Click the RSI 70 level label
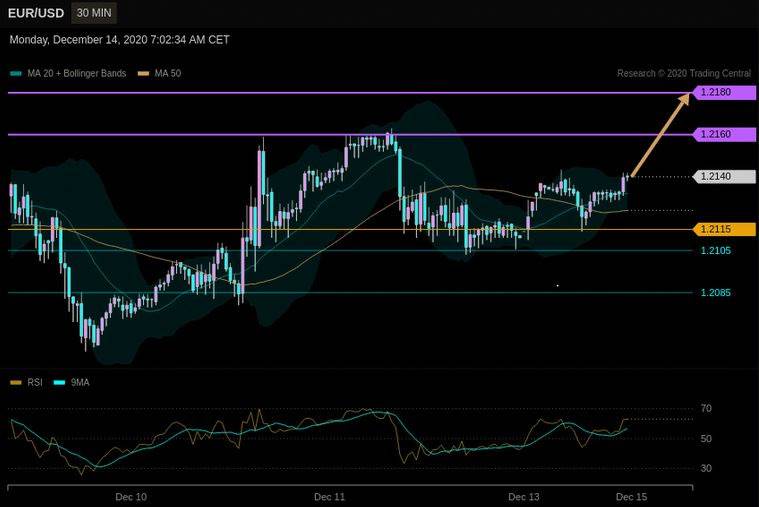 coord(706,409)
